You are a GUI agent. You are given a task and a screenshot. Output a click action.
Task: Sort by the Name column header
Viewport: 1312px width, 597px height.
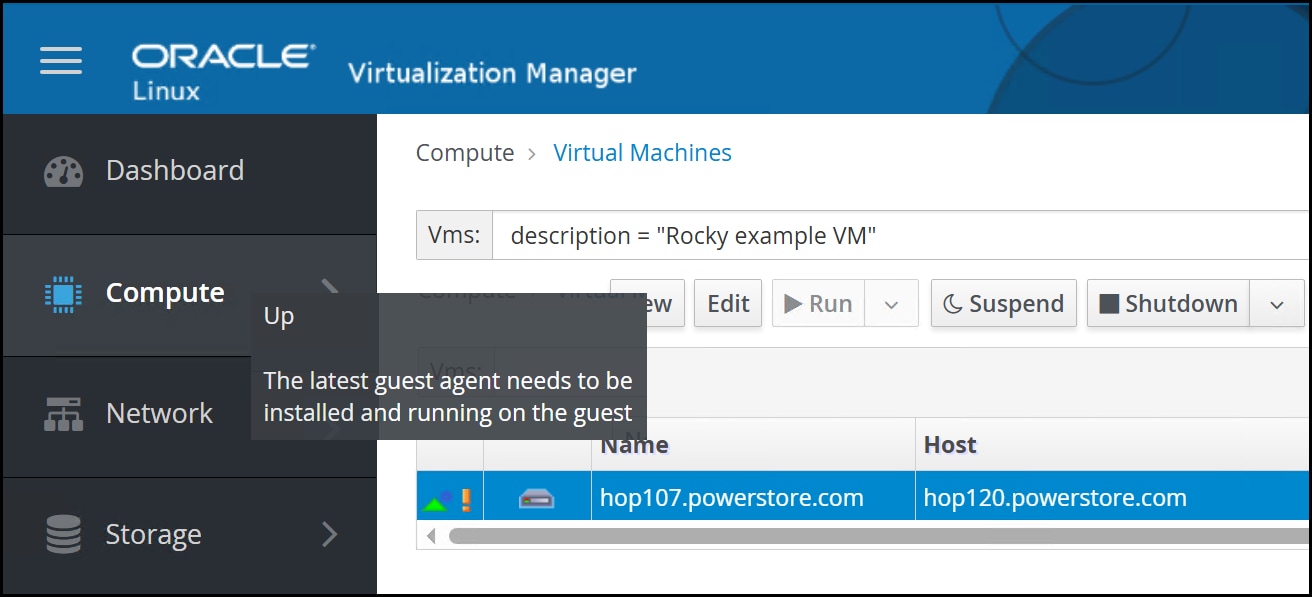click(635, 445)
